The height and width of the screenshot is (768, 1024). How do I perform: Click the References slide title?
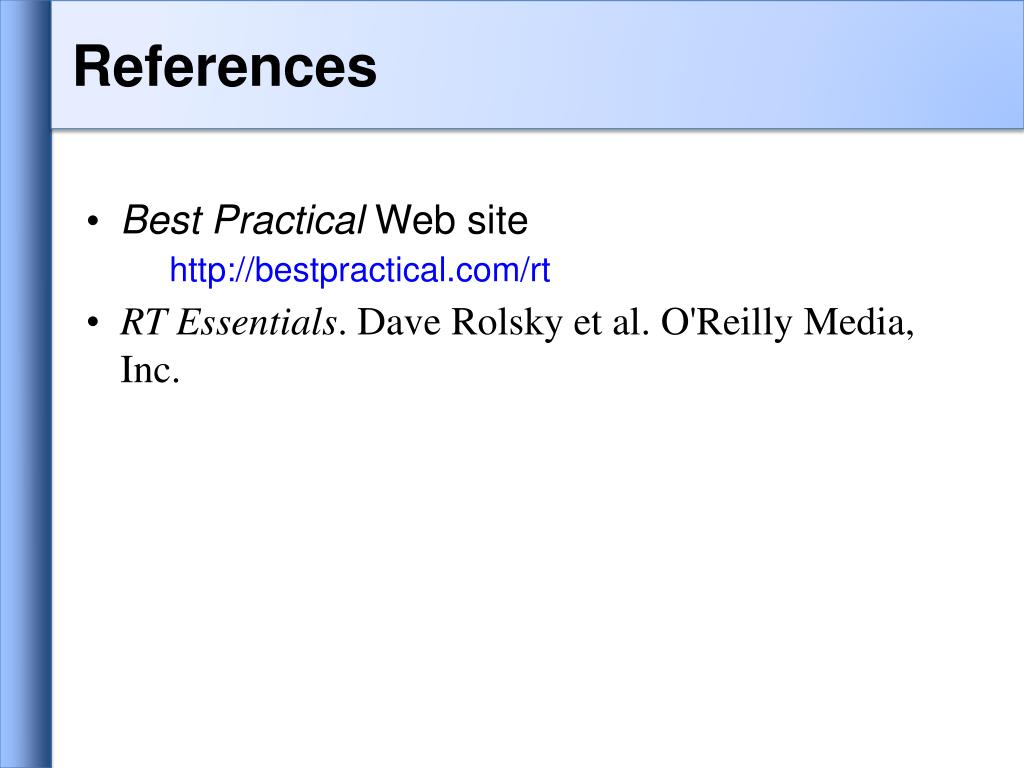pos(225,67)
